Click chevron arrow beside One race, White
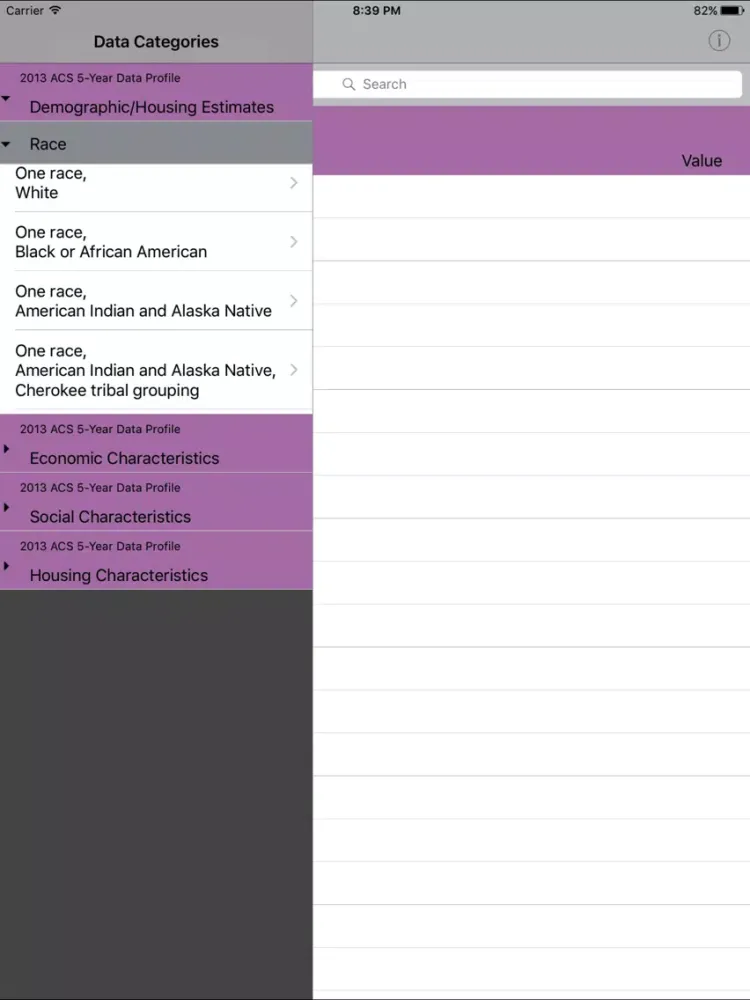Screen dimensions: 750x1000 [293, 183]
